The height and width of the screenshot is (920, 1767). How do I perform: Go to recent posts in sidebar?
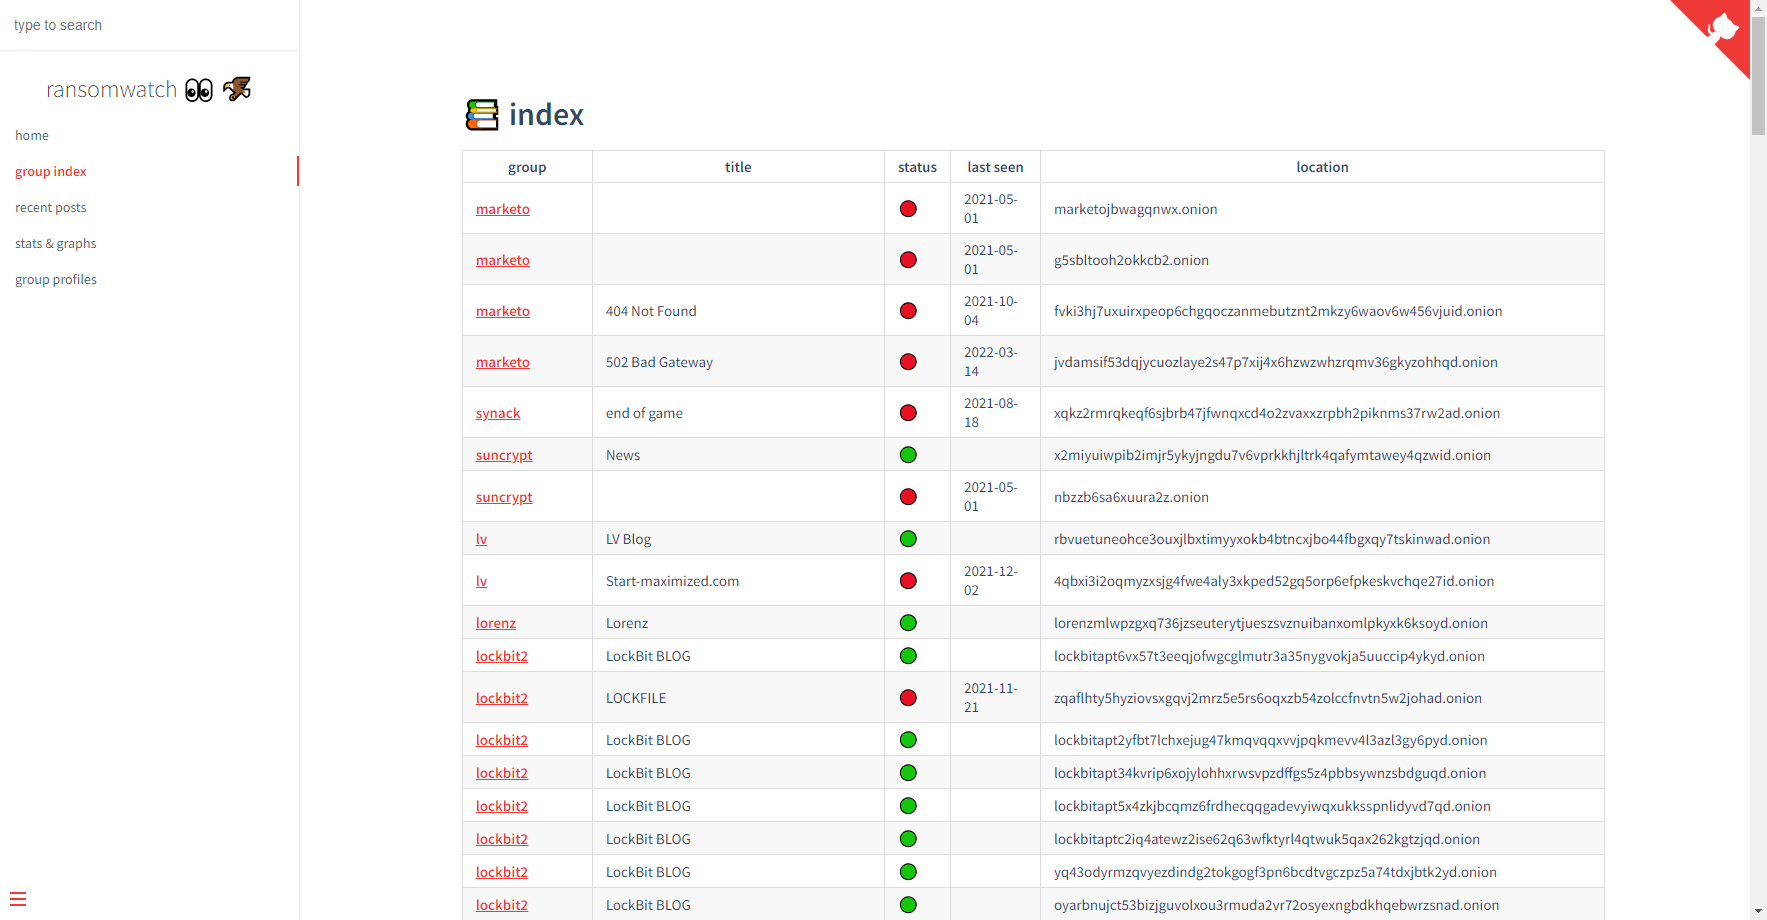point(51,208)
